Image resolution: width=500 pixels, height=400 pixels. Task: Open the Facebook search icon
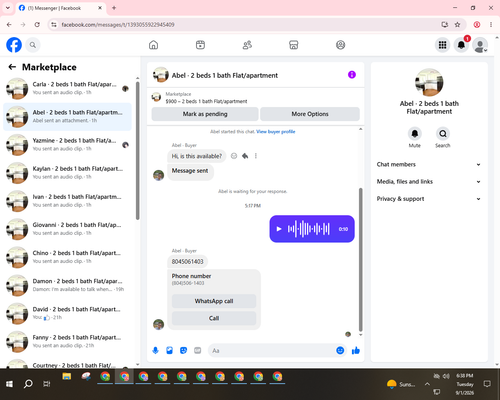33,45
